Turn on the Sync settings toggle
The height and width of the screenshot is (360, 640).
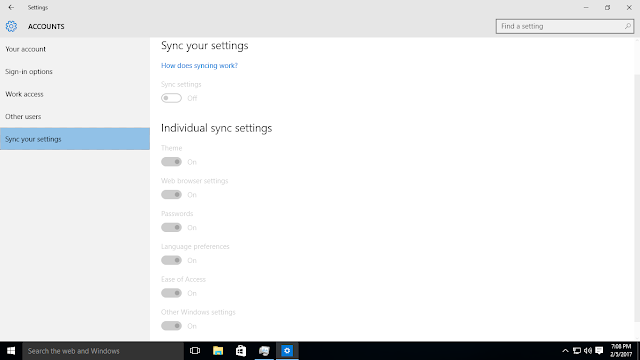pos(171,98)
